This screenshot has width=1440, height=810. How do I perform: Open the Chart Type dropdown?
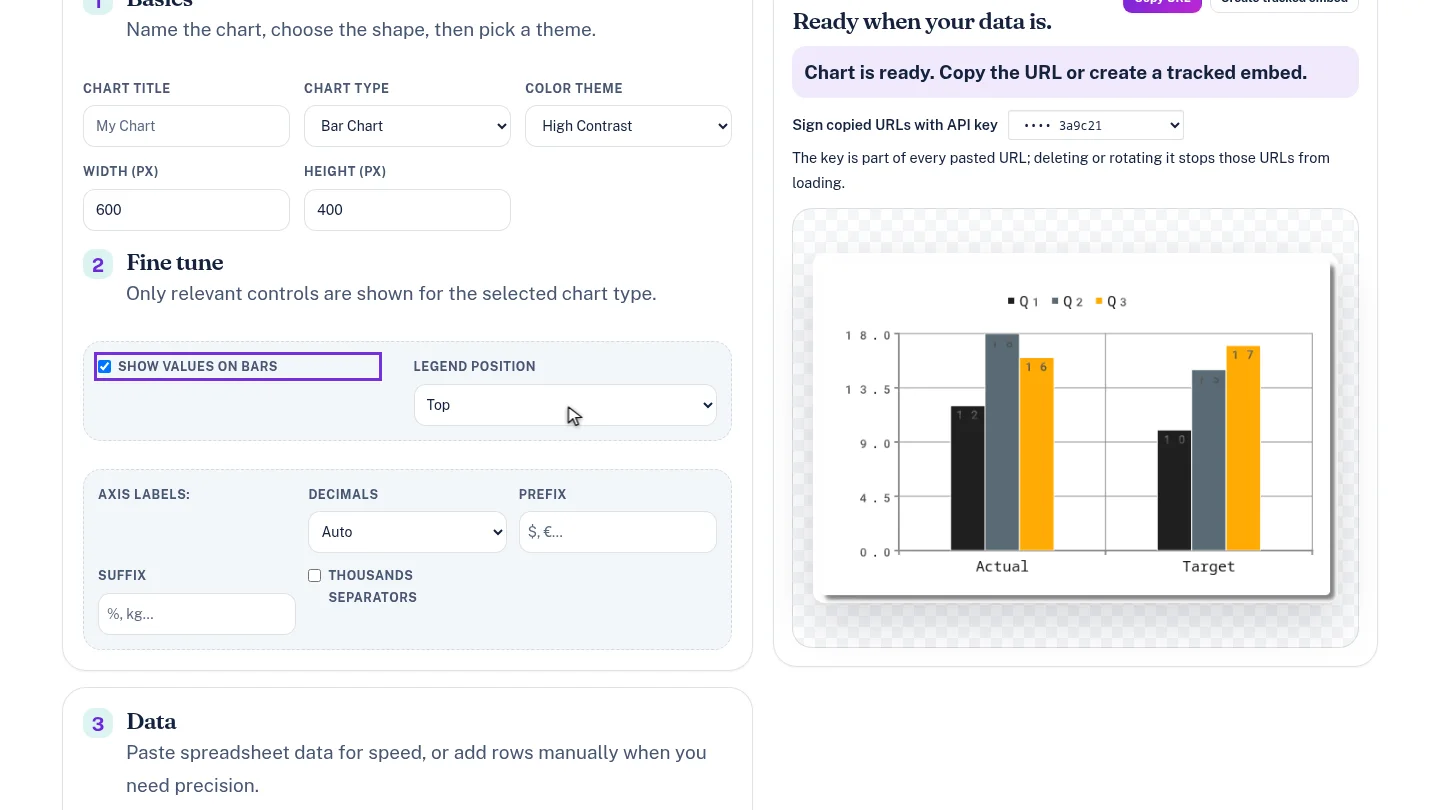click(x=407, y=126)
